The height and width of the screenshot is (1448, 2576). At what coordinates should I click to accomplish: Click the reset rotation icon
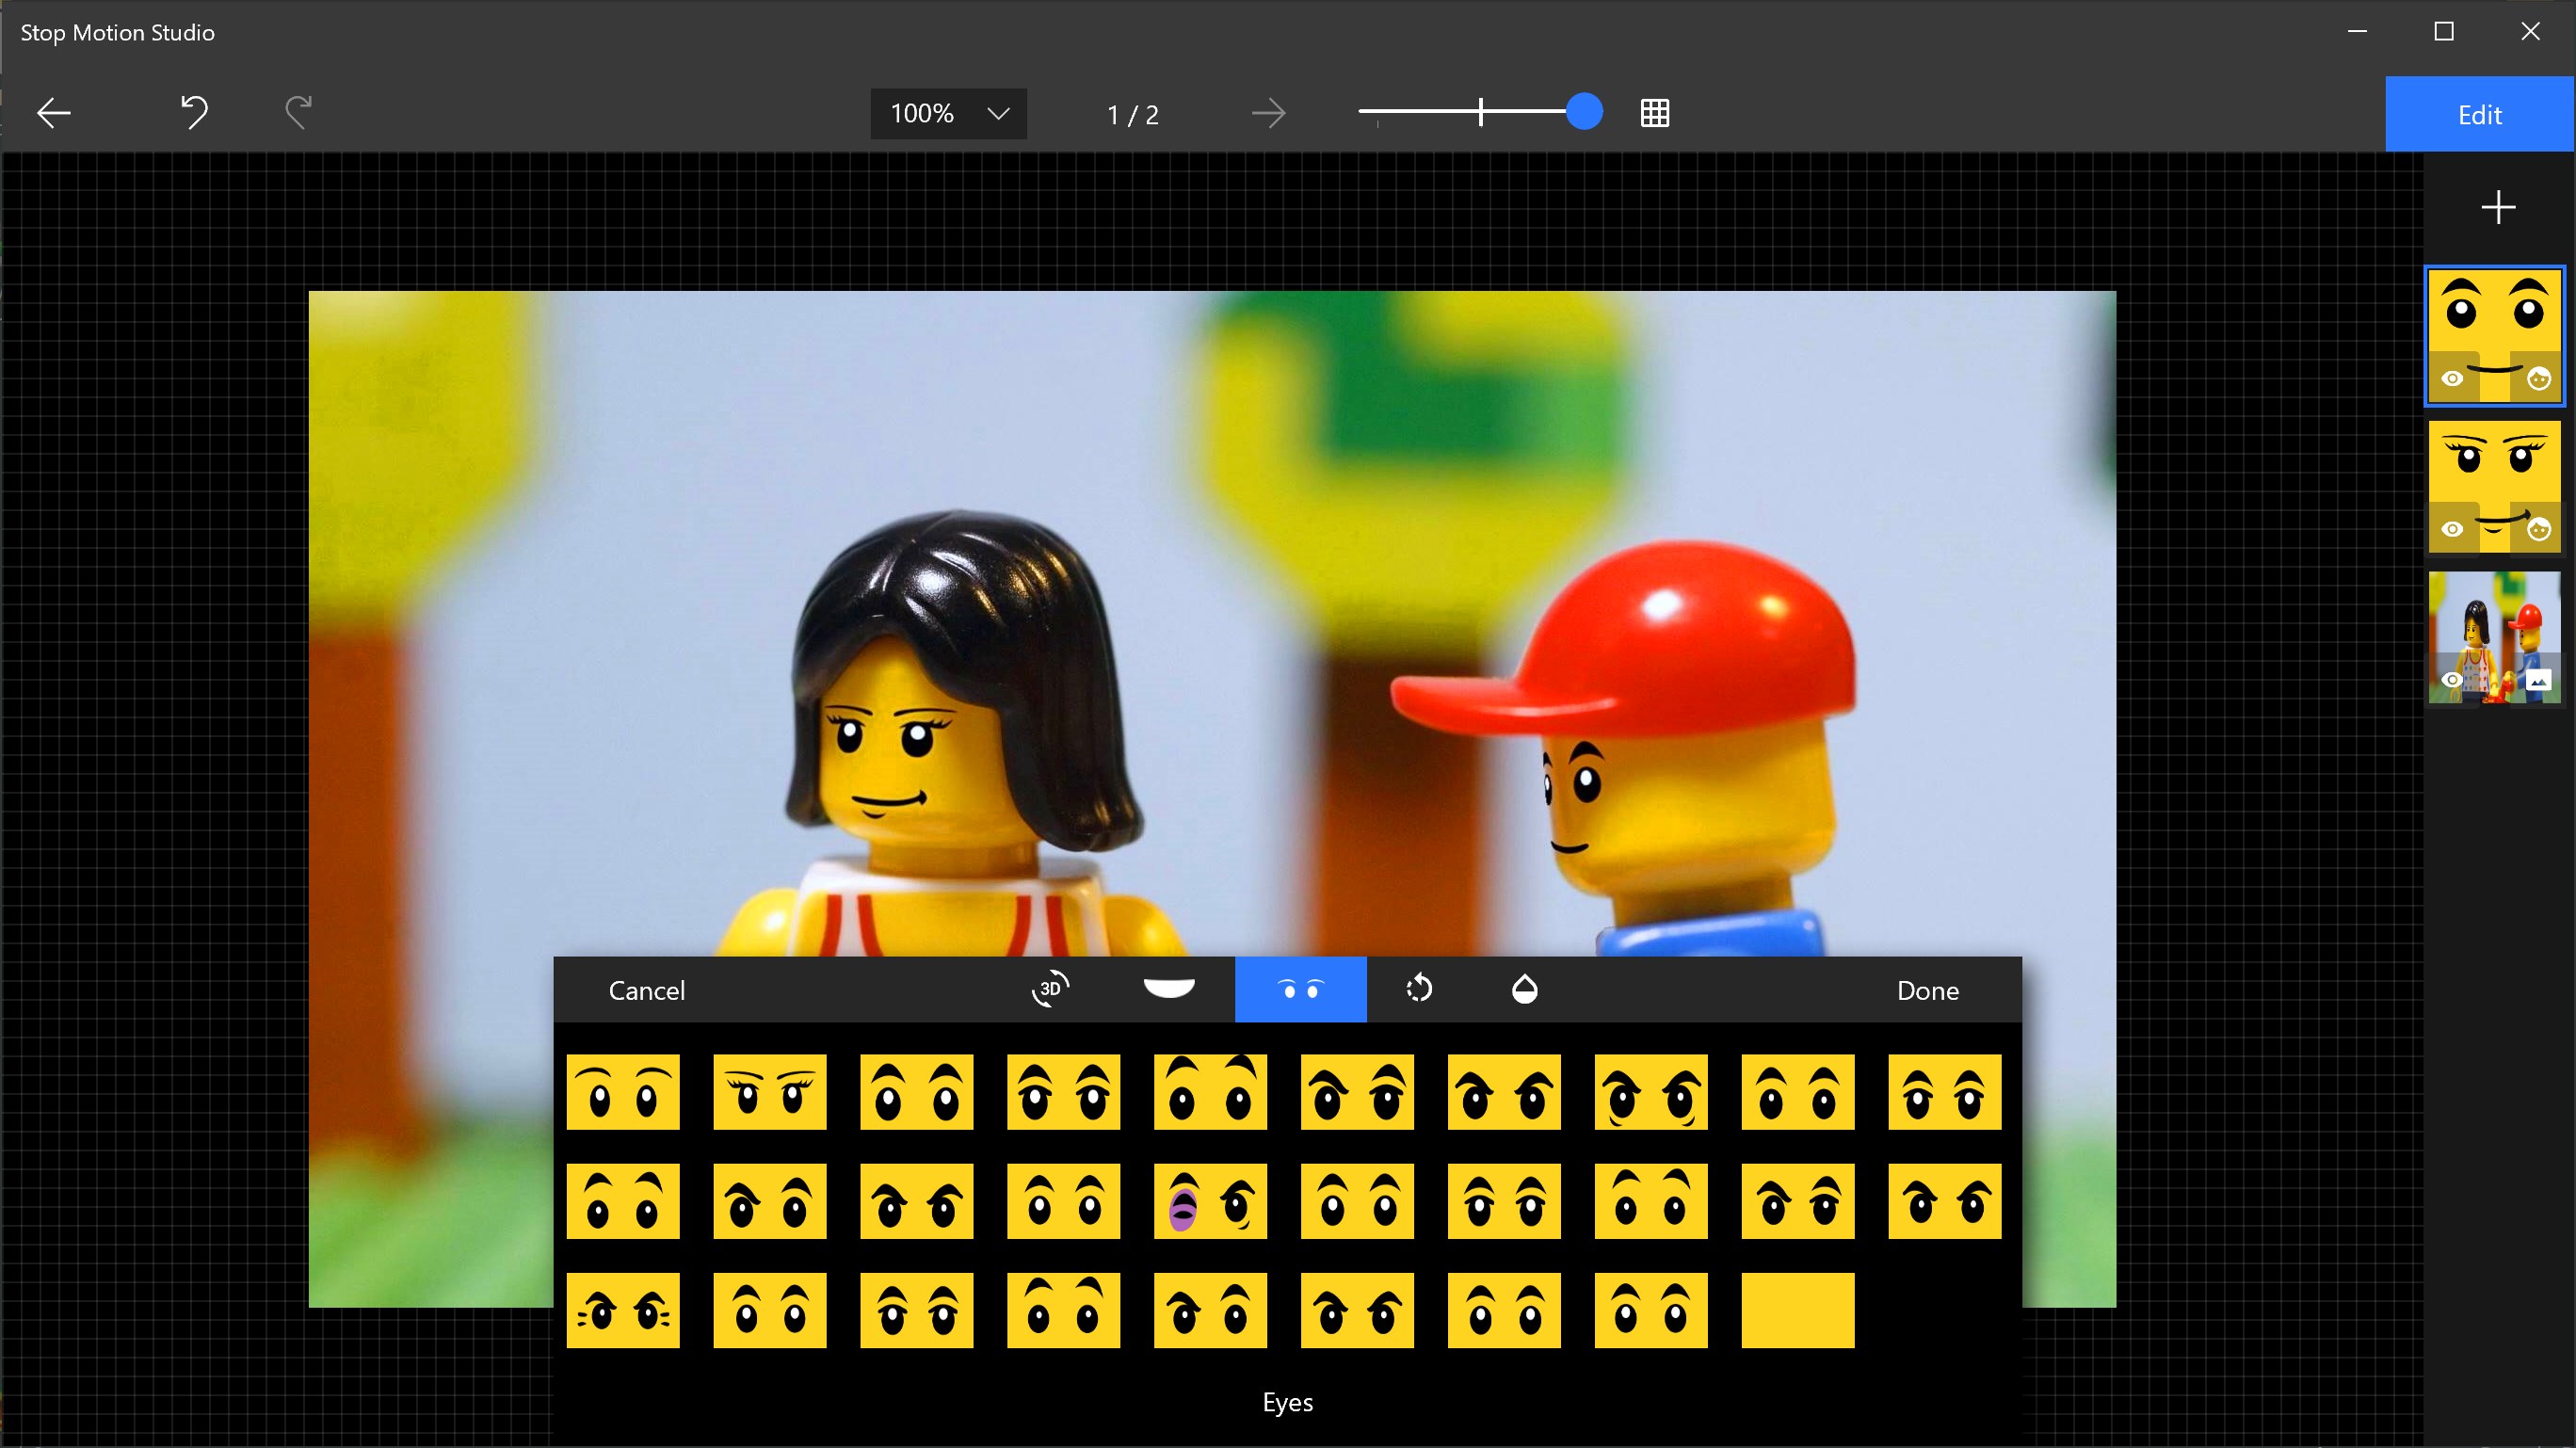click(x=1419, y=990)
